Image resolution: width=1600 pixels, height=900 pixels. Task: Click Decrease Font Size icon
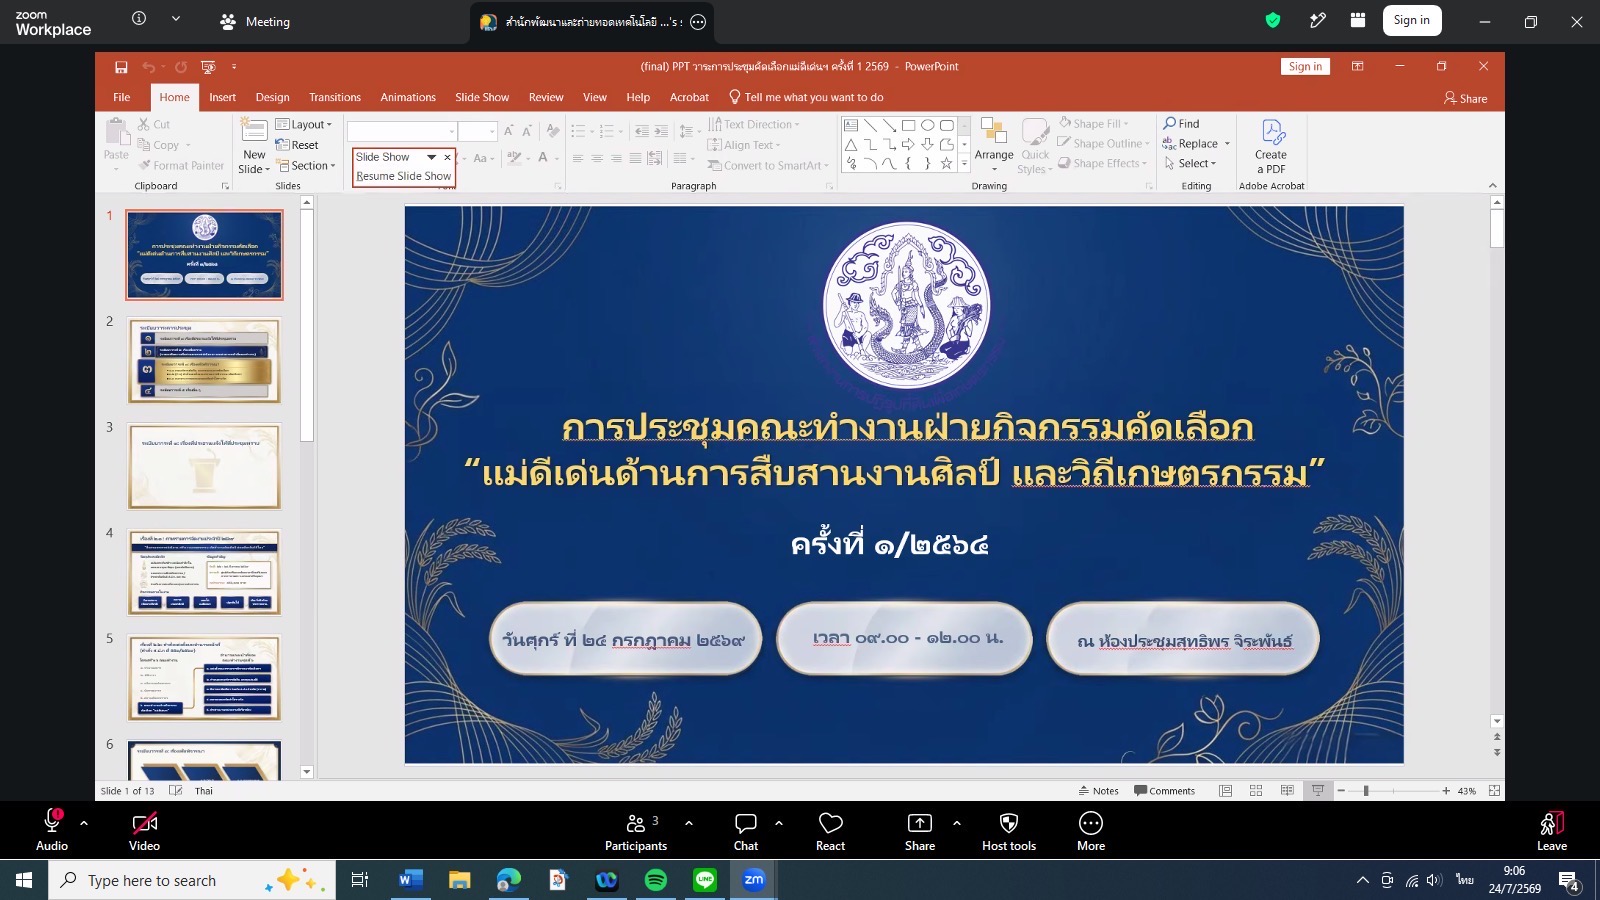tap(527, 131)
